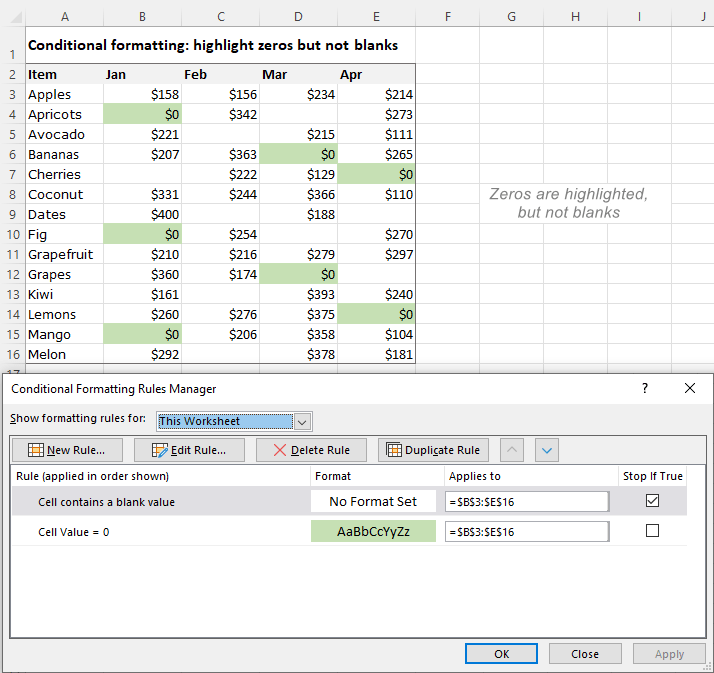Click the green AaBbCcYyZz format preview
Viewport: 714px width, 673px height.
(x=373, y=531)
